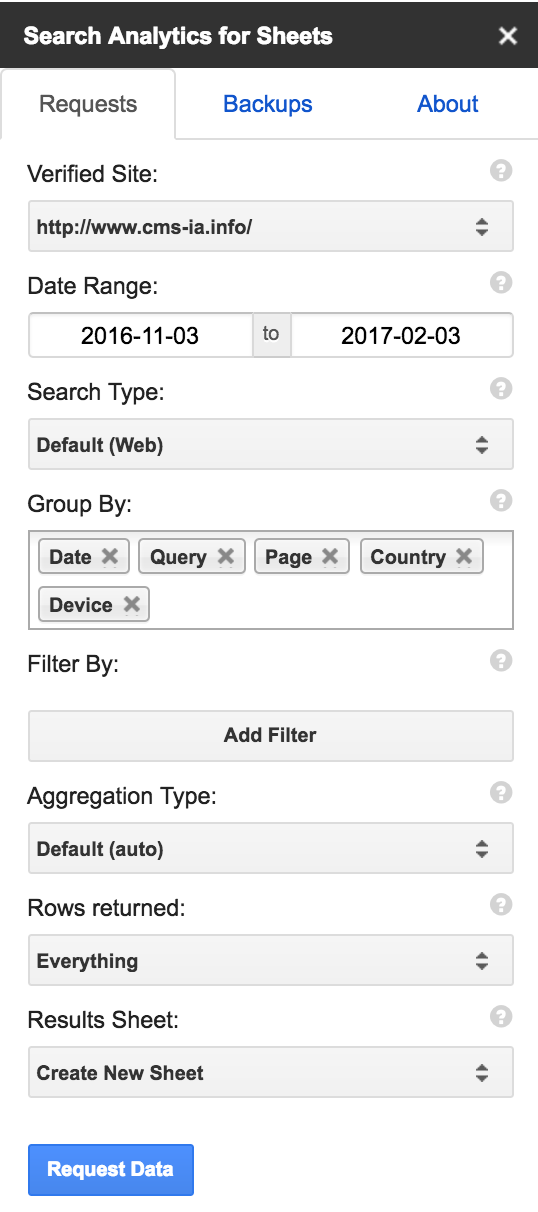Expand the Search Type Default (Web) dropdown
The image size is (538, 1212).
[271, 445]
